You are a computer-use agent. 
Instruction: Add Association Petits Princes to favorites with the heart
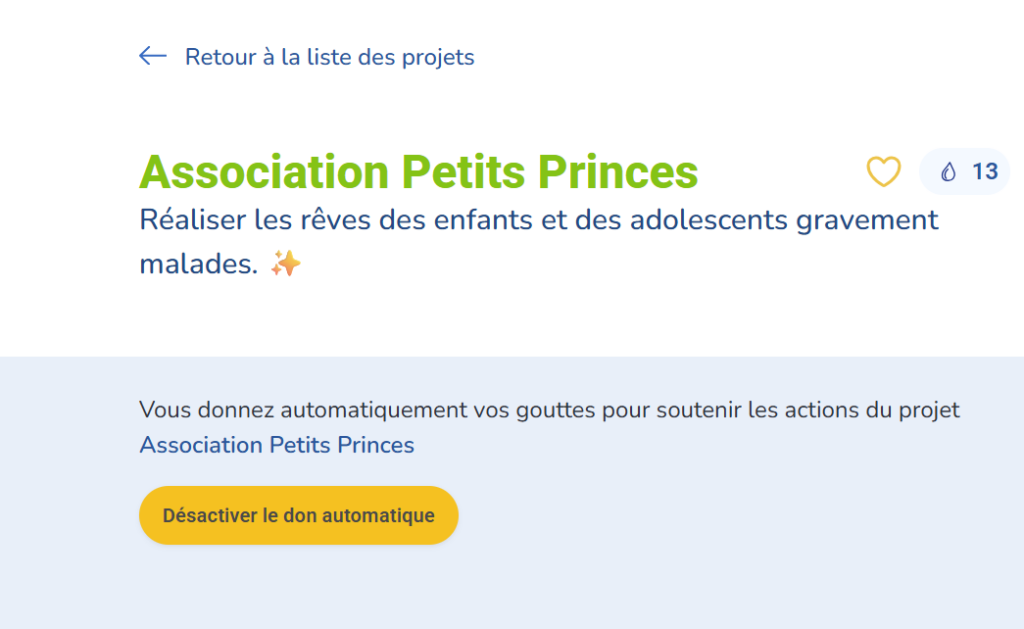point(883,172)
